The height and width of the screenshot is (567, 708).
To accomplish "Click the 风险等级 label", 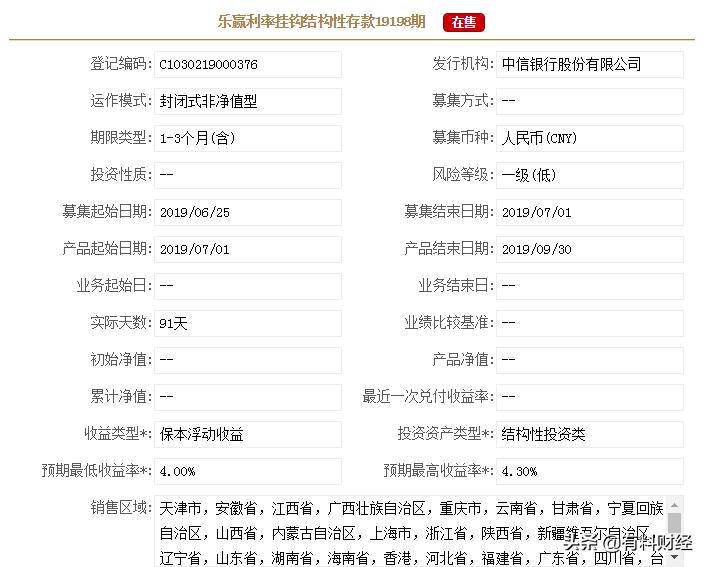I will point(463,175).
